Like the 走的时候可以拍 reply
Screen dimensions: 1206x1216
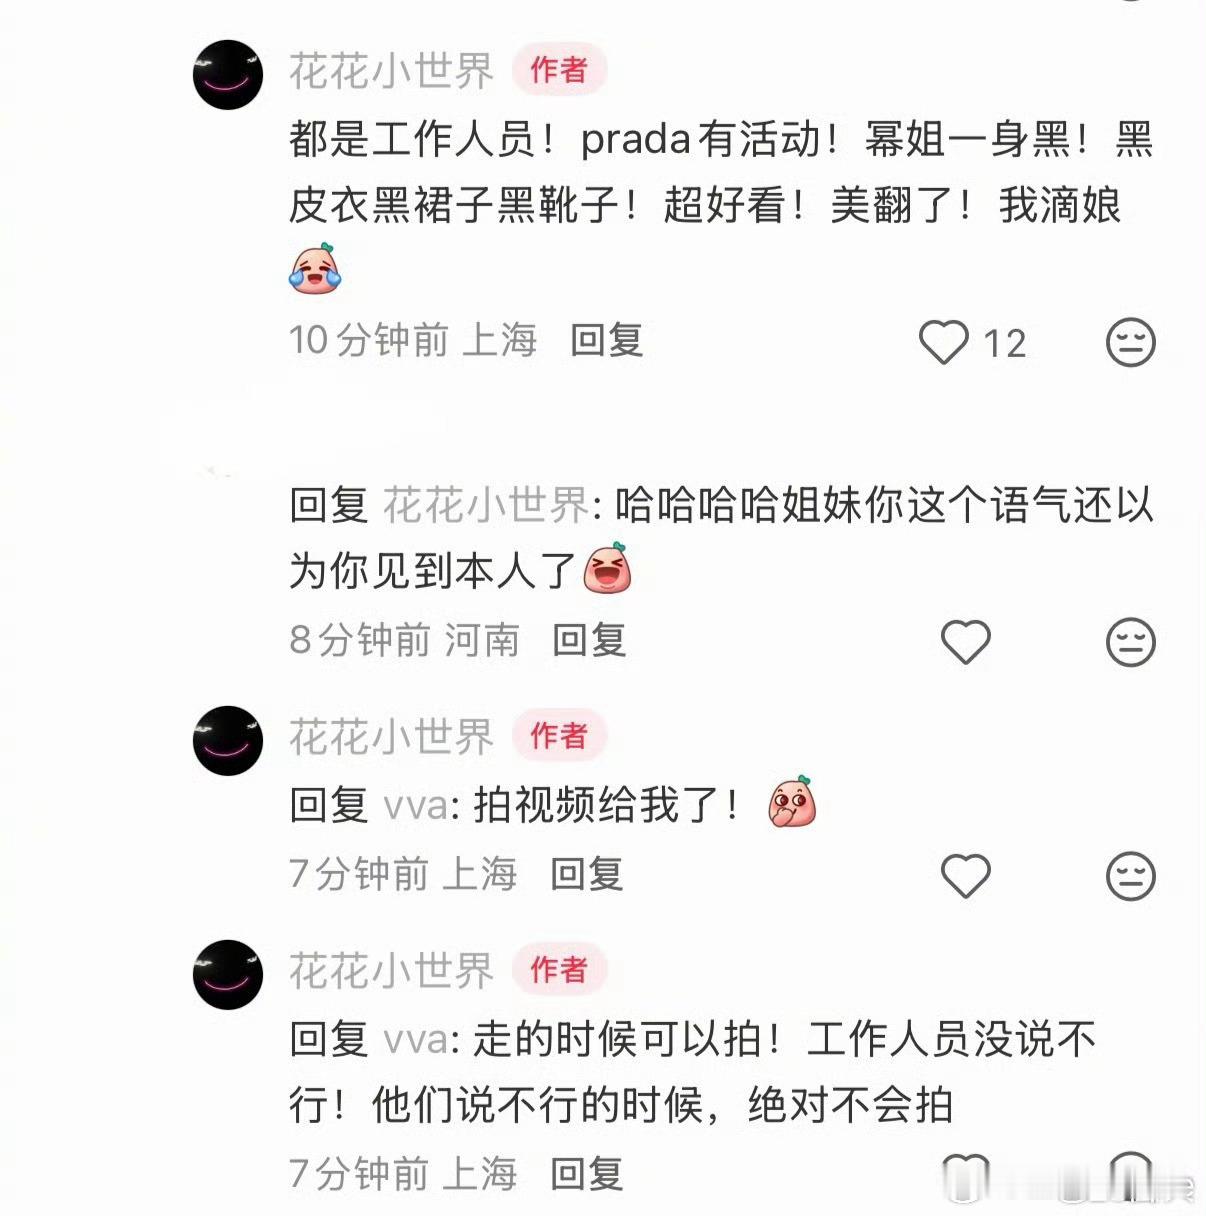(966, 1174)
